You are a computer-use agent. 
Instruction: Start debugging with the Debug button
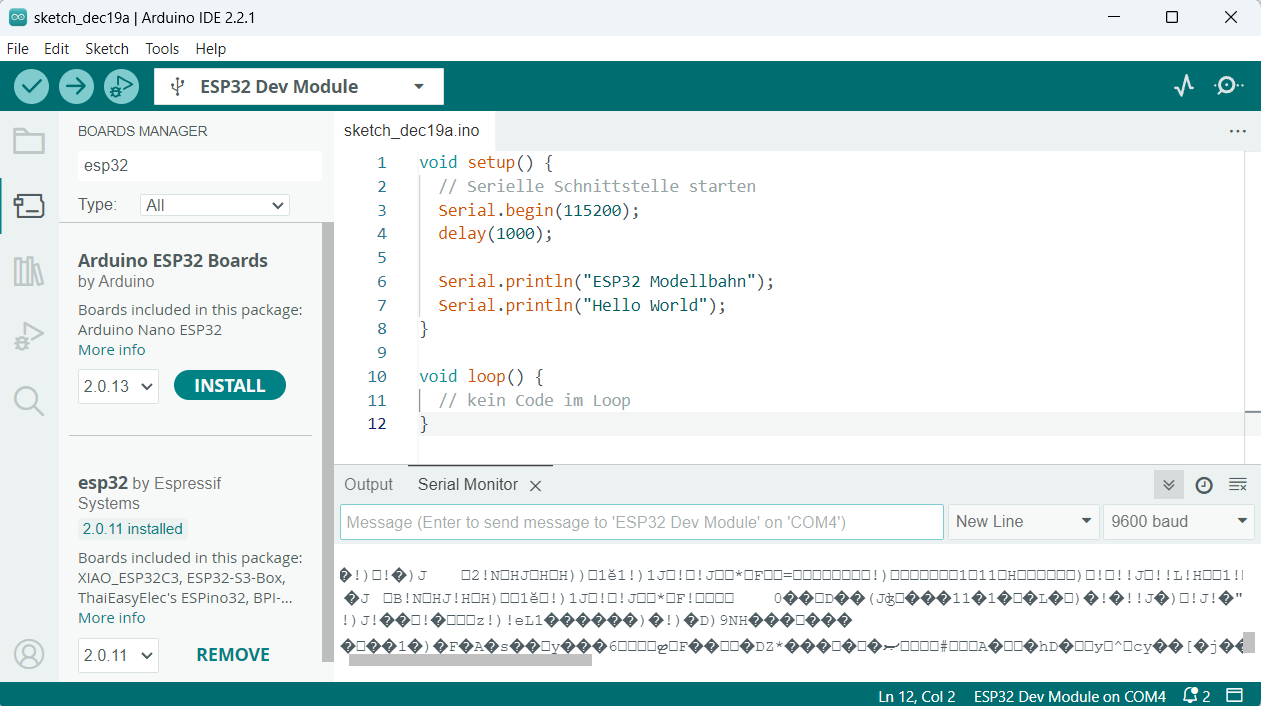[120, 86]
